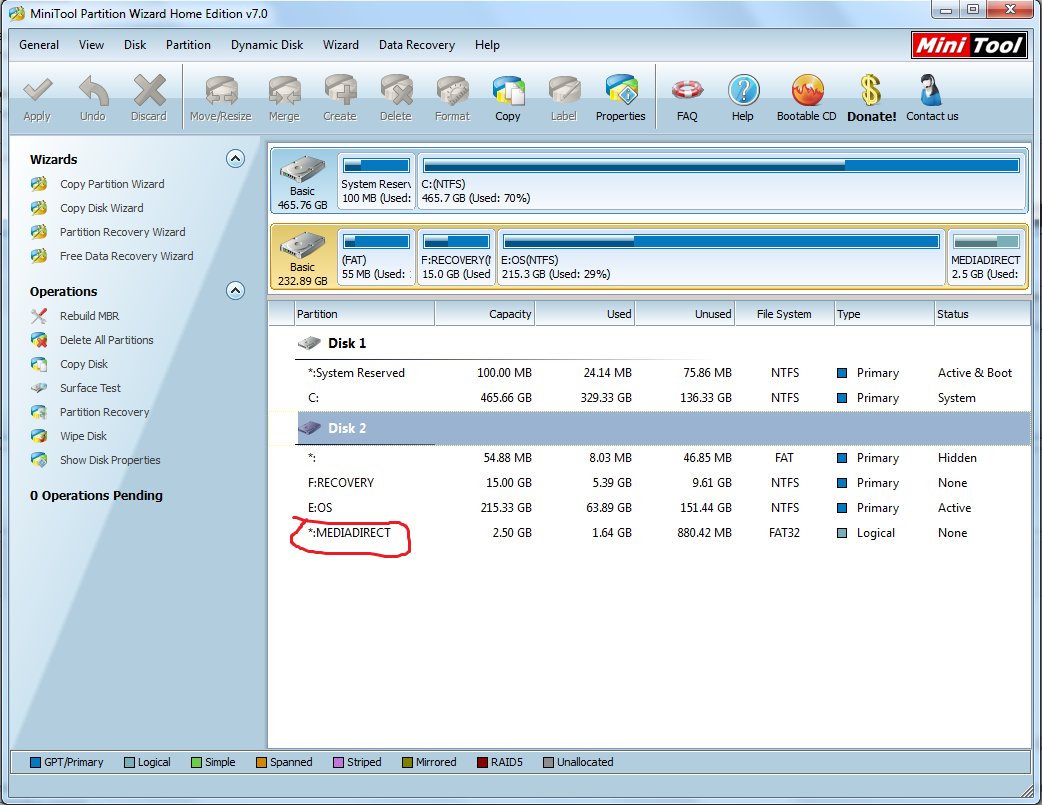Sort by the Partition column header
Viewport: 1042px width, 805px height.
(365, 314)
